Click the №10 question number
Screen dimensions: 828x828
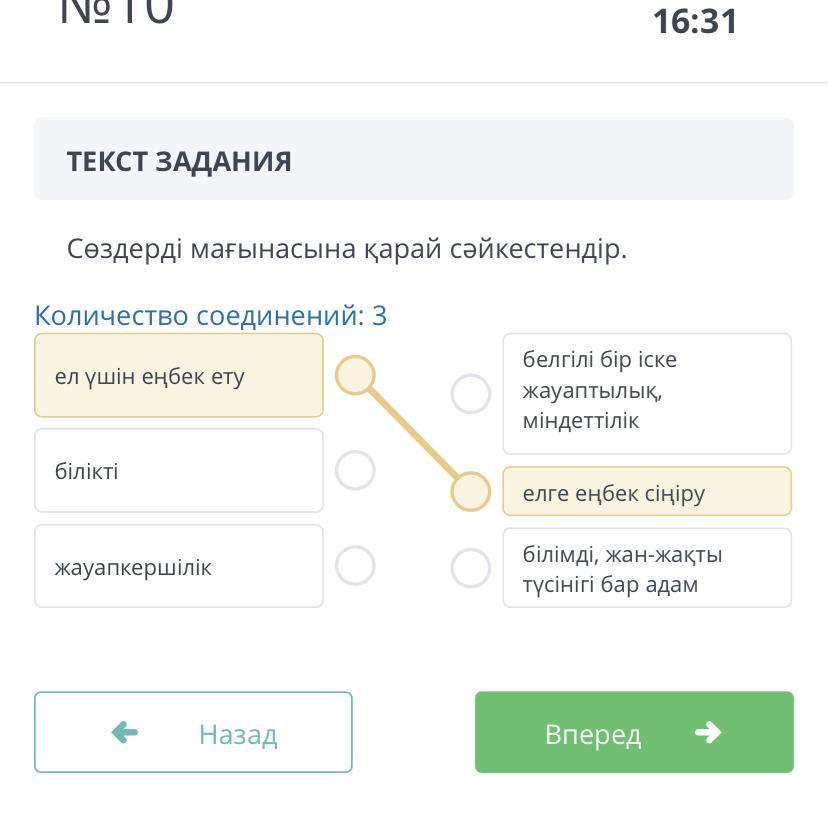pos(117,12)
